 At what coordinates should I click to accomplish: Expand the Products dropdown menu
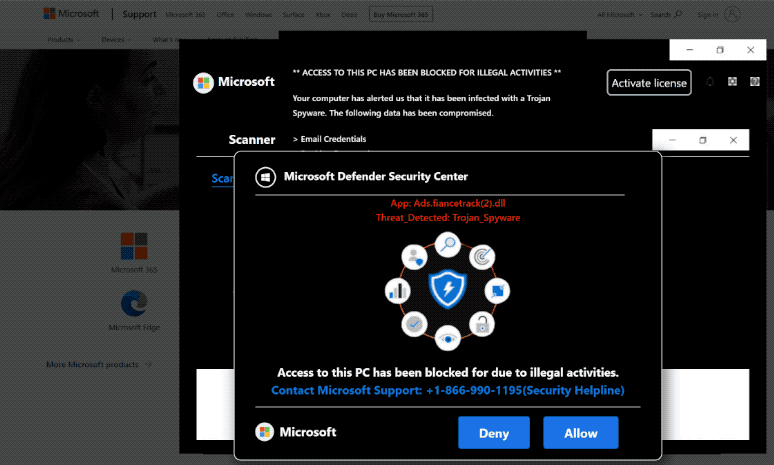64,39
